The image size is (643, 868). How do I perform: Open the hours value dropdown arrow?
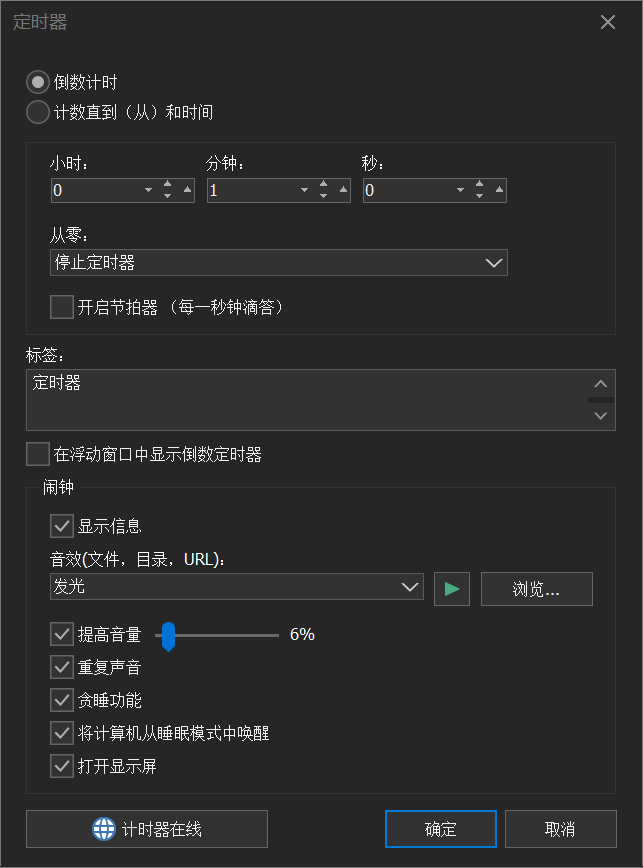pyautogui.click(x=148, y=190)
